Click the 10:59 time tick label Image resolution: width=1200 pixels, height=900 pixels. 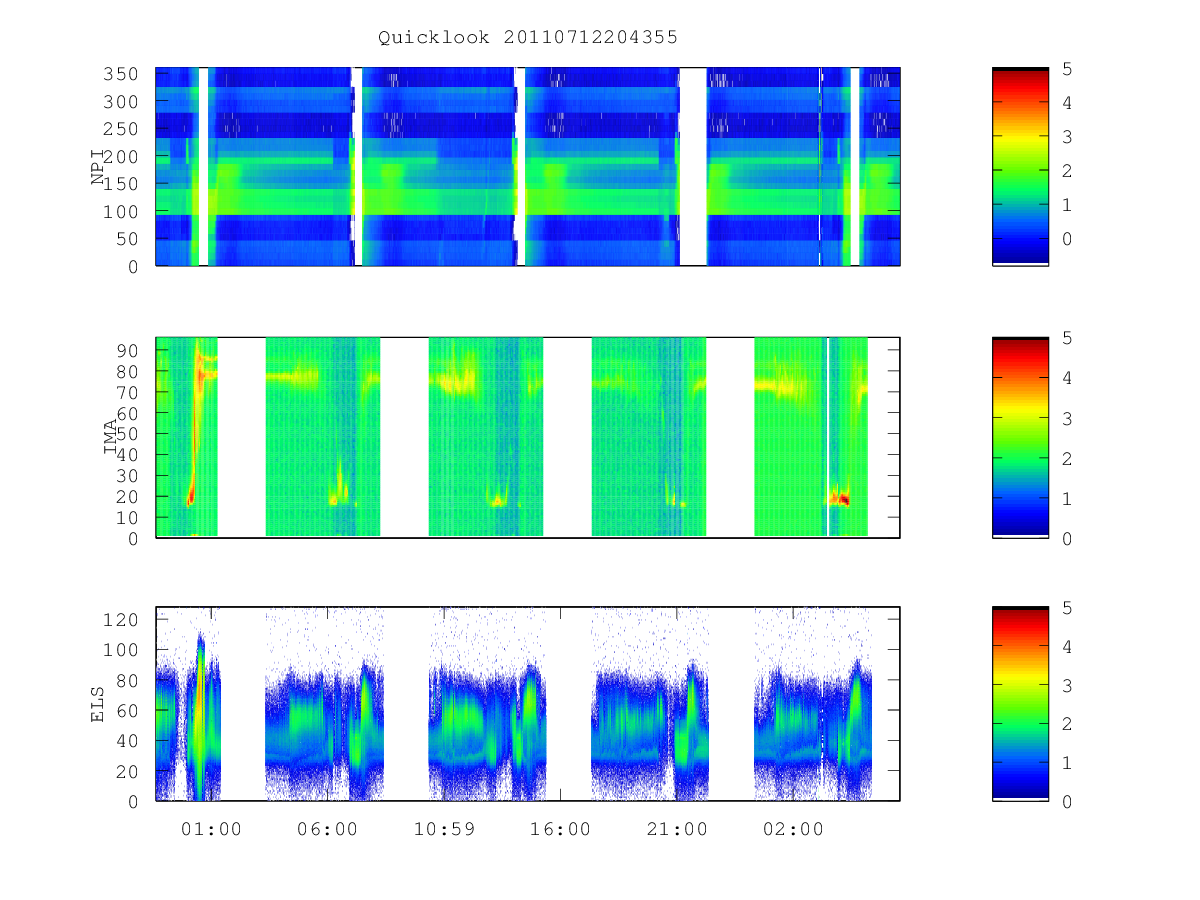[444, 829]
